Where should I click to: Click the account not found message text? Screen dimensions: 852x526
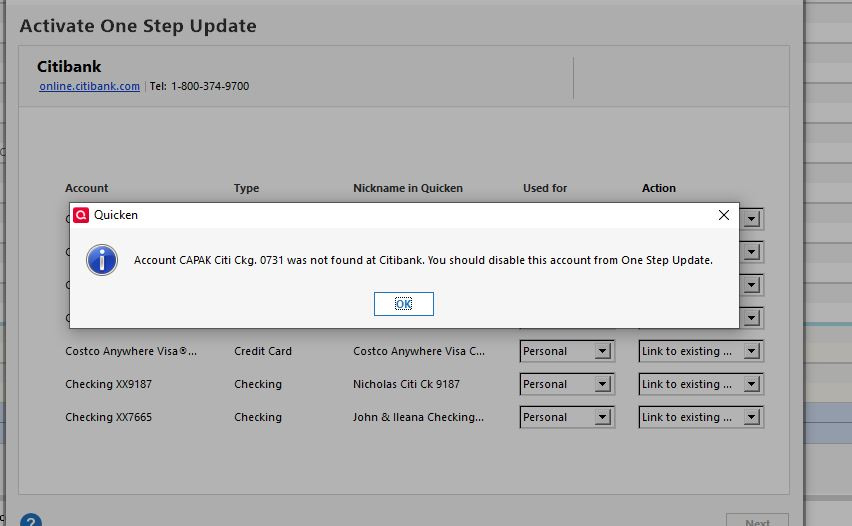pyautogui.click(x=423, y=260)
